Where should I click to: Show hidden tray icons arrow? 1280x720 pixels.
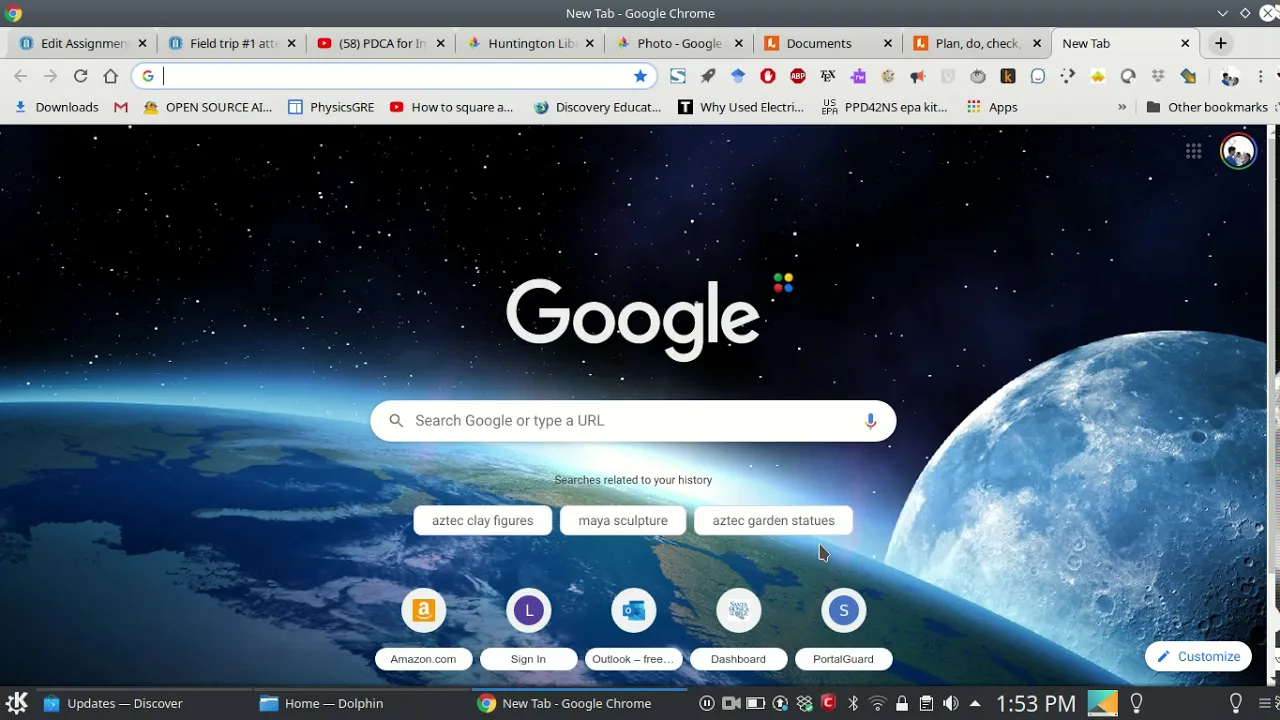(x=975, y=703)
